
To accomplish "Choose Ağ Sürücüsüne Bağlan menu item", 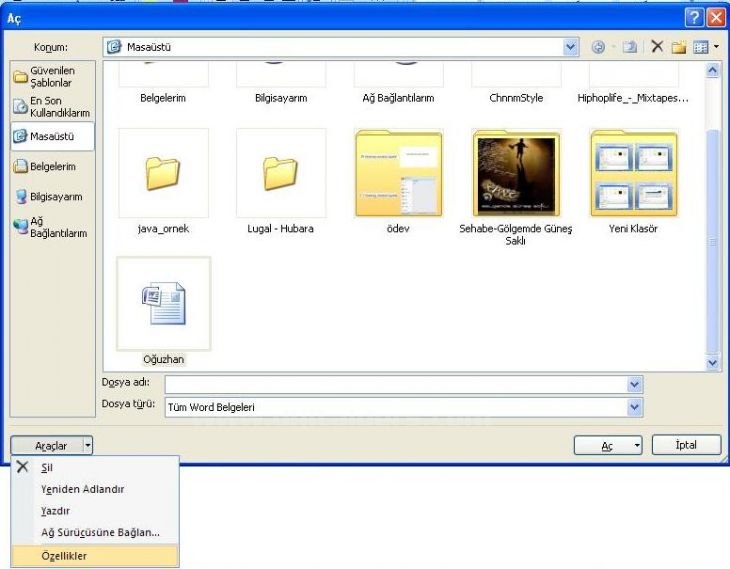I will [95, 532].
